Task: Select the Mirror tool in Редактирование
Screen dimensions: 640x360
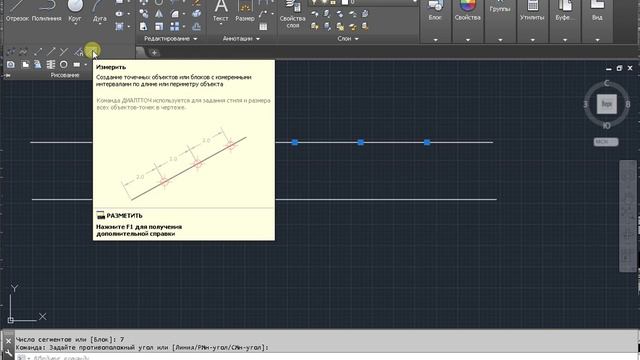Action: [x=159, y=13]
